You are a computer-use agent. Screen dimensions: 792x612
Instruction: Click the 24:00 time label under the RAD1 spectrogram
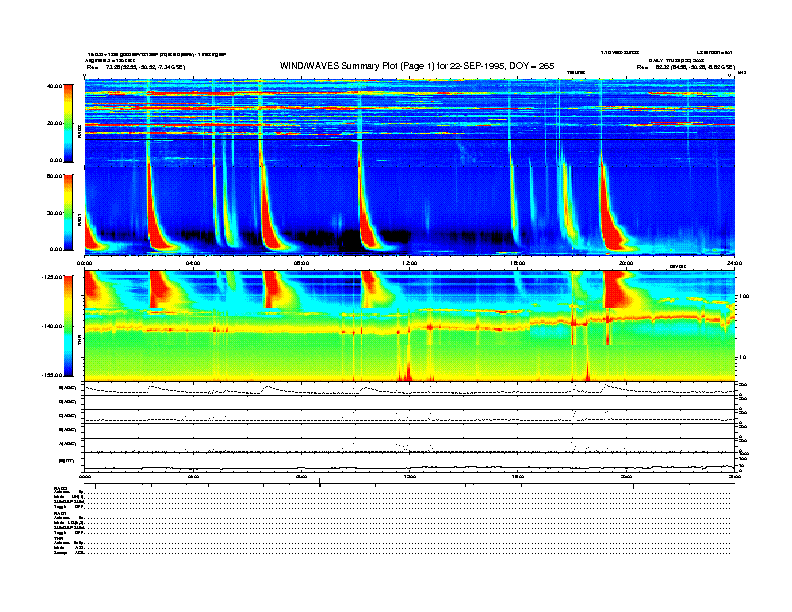click(x=734, y=263)
